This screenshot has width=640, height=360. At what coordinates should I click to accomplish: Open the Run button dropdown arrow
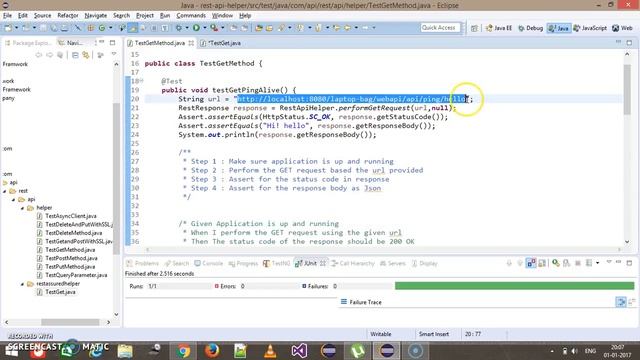[204, 28]
